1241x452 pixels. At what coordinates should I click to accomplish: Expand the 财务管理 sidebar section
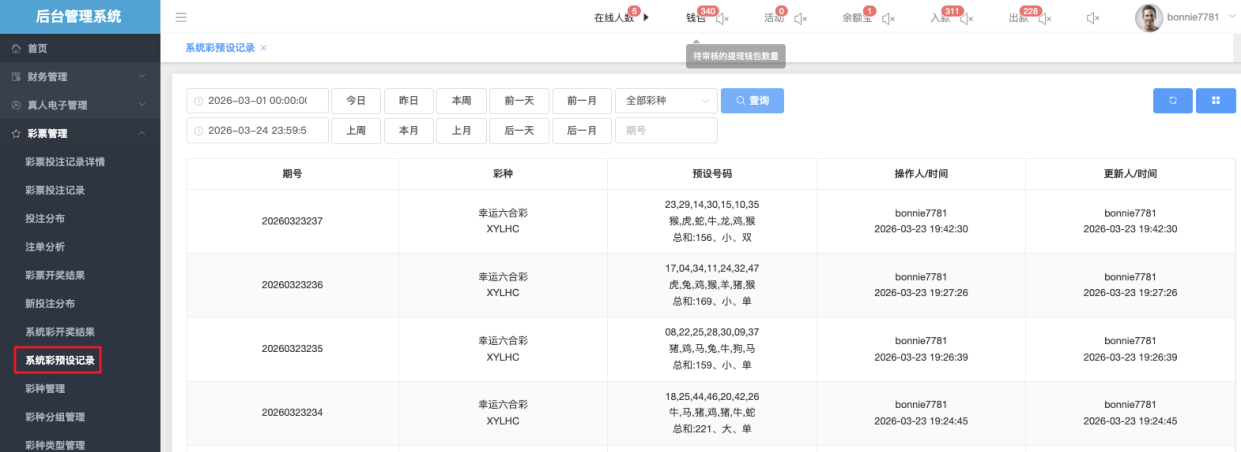(80, 76)
